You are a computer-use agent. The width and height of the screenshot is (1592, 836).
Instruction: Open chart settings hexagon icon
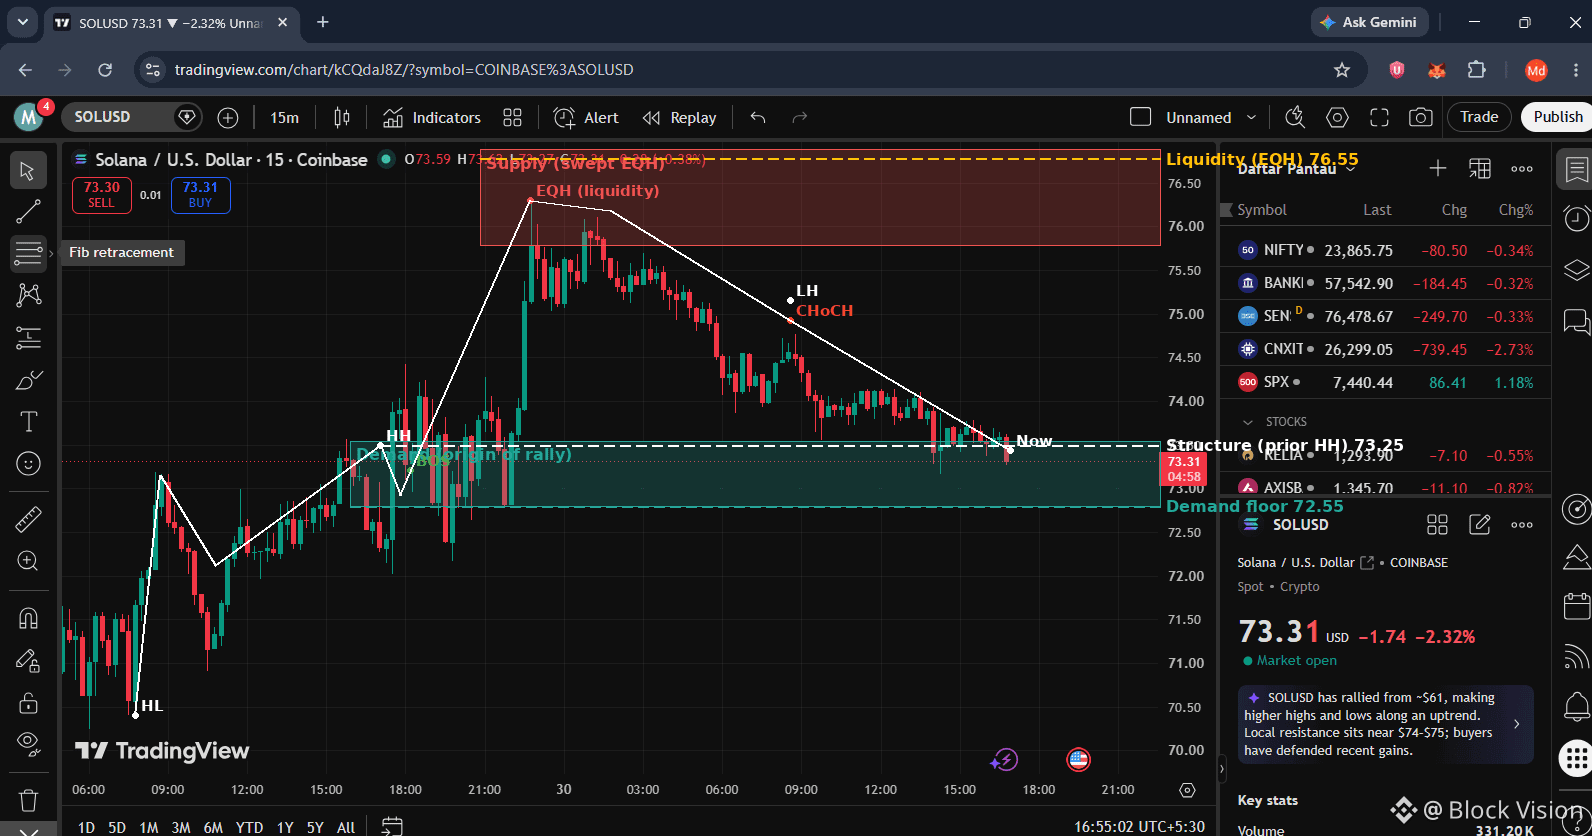click(x=1337, y=118)
